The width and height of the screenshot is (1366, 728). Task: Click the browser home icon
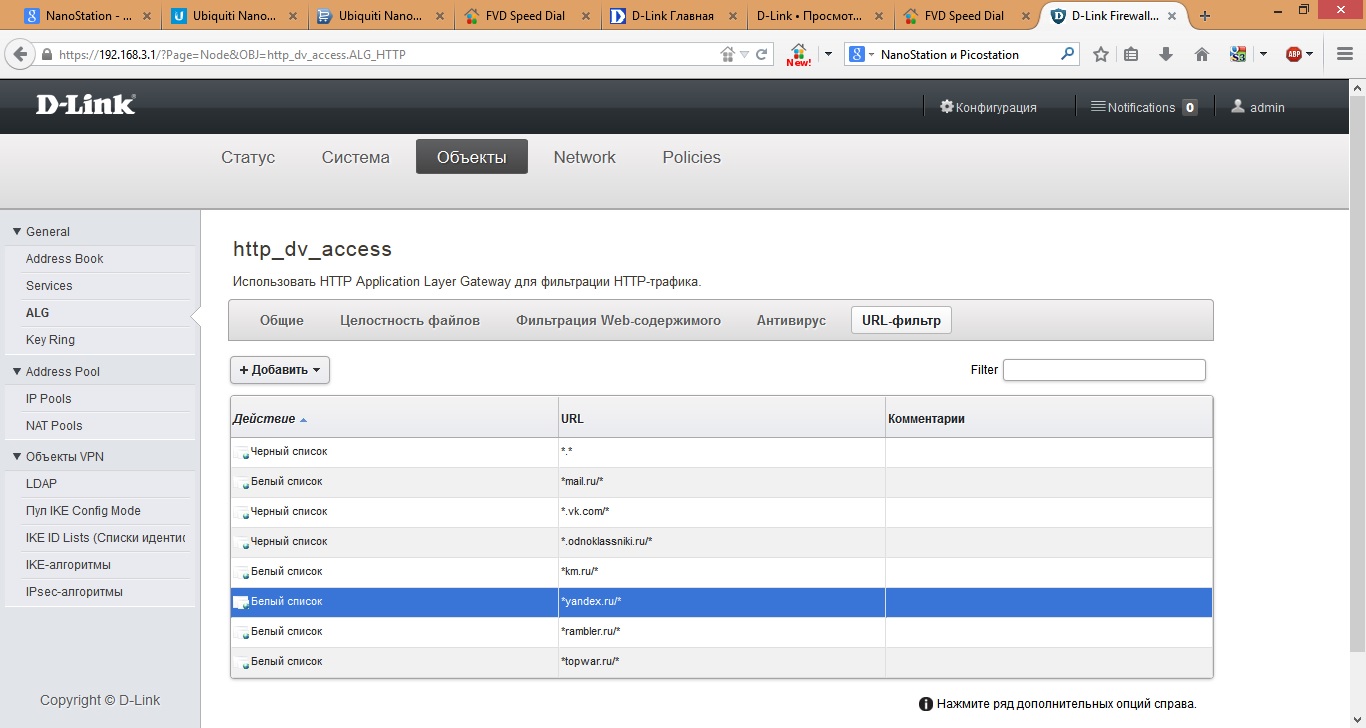click(x=1202, y=55)
